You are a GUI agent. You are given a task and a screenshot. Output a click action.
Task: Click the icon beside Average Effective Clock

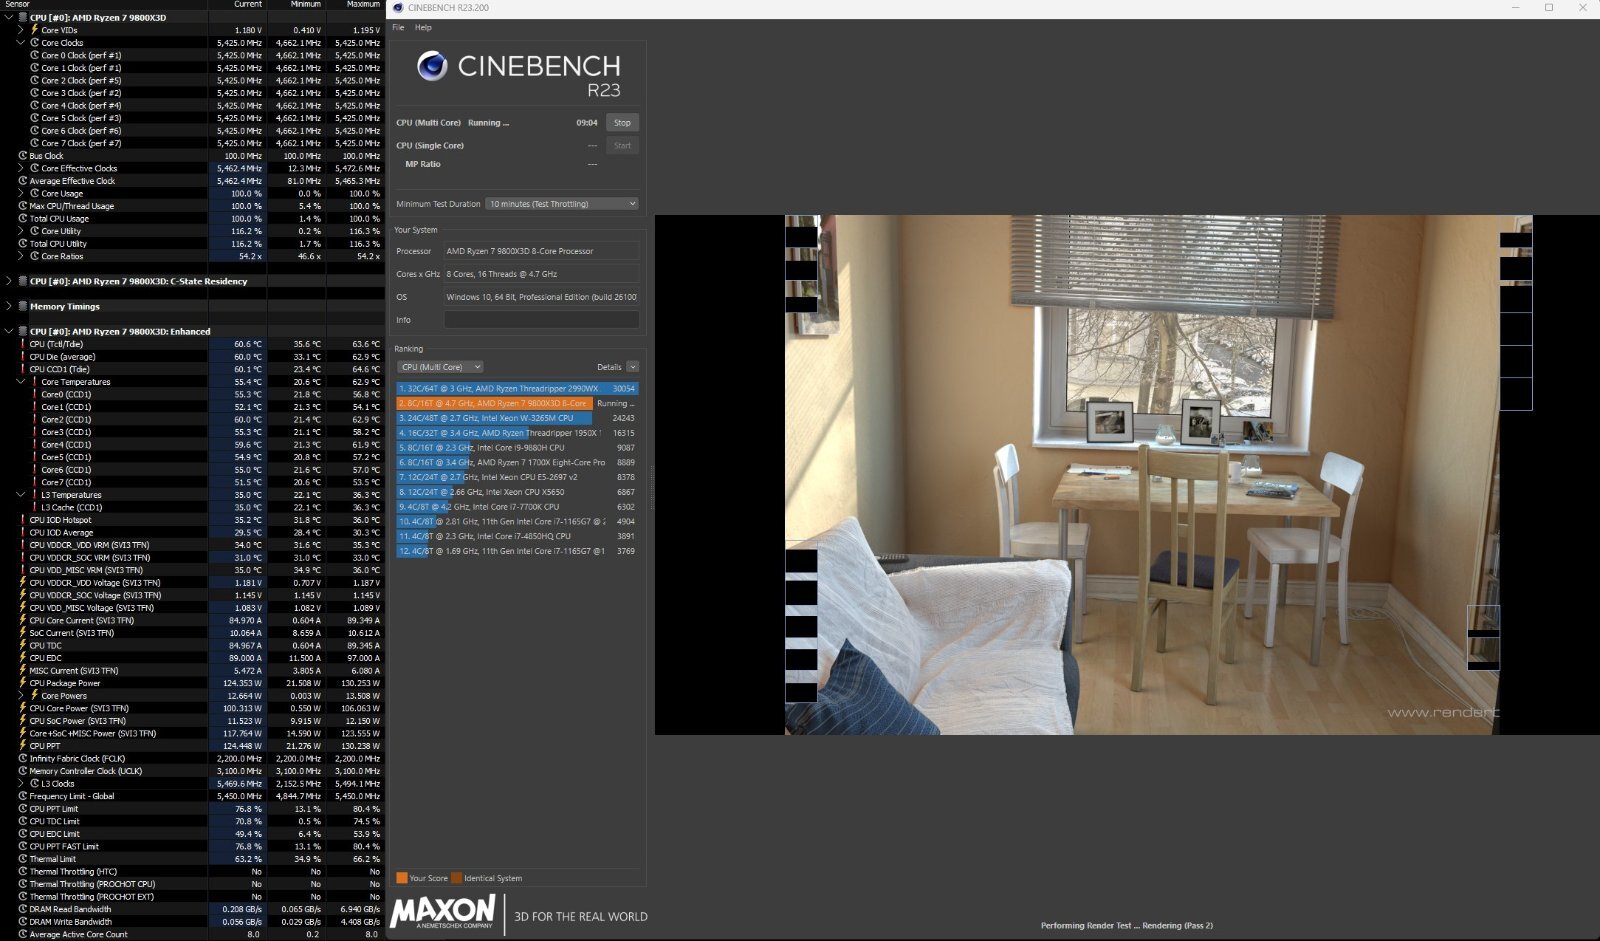click(23, 181)
